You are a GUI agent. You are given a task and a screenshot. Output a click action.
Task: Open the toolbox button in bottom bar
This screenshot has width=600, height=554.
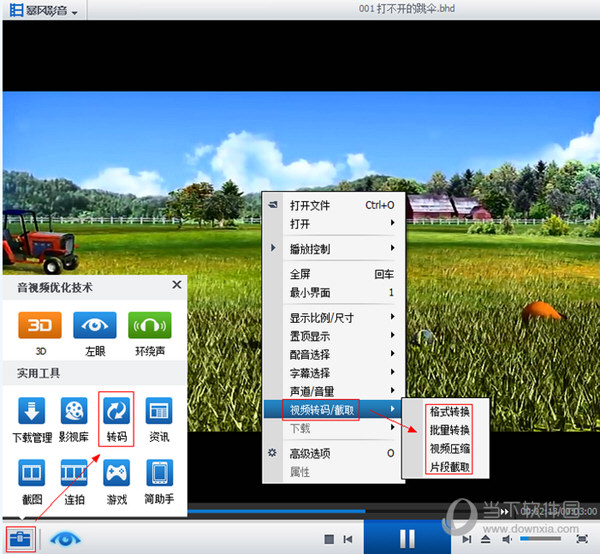(19, 537)
